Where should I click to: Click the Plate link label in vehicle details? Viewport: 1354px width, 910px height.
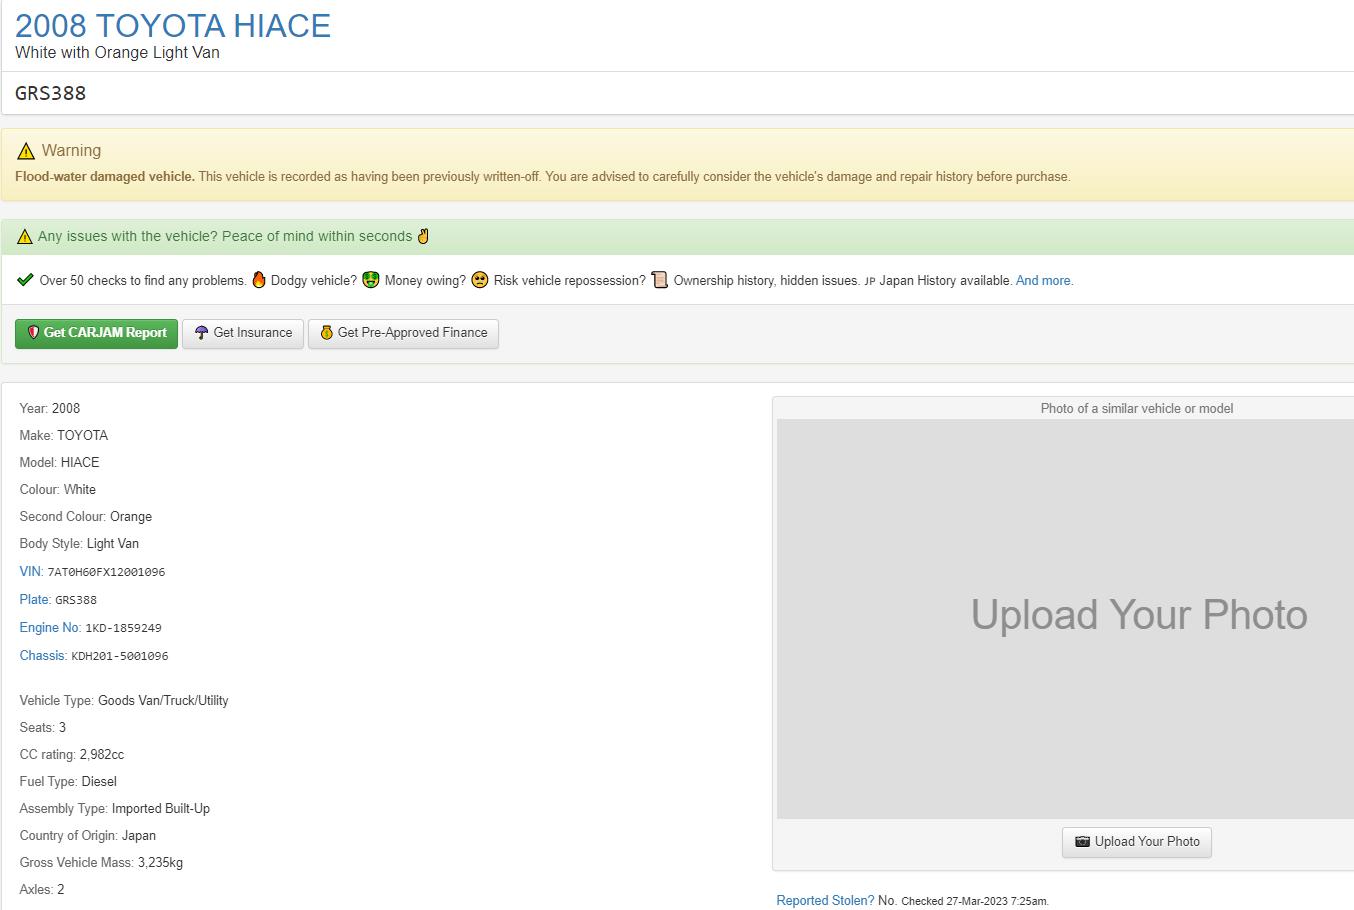35,600
